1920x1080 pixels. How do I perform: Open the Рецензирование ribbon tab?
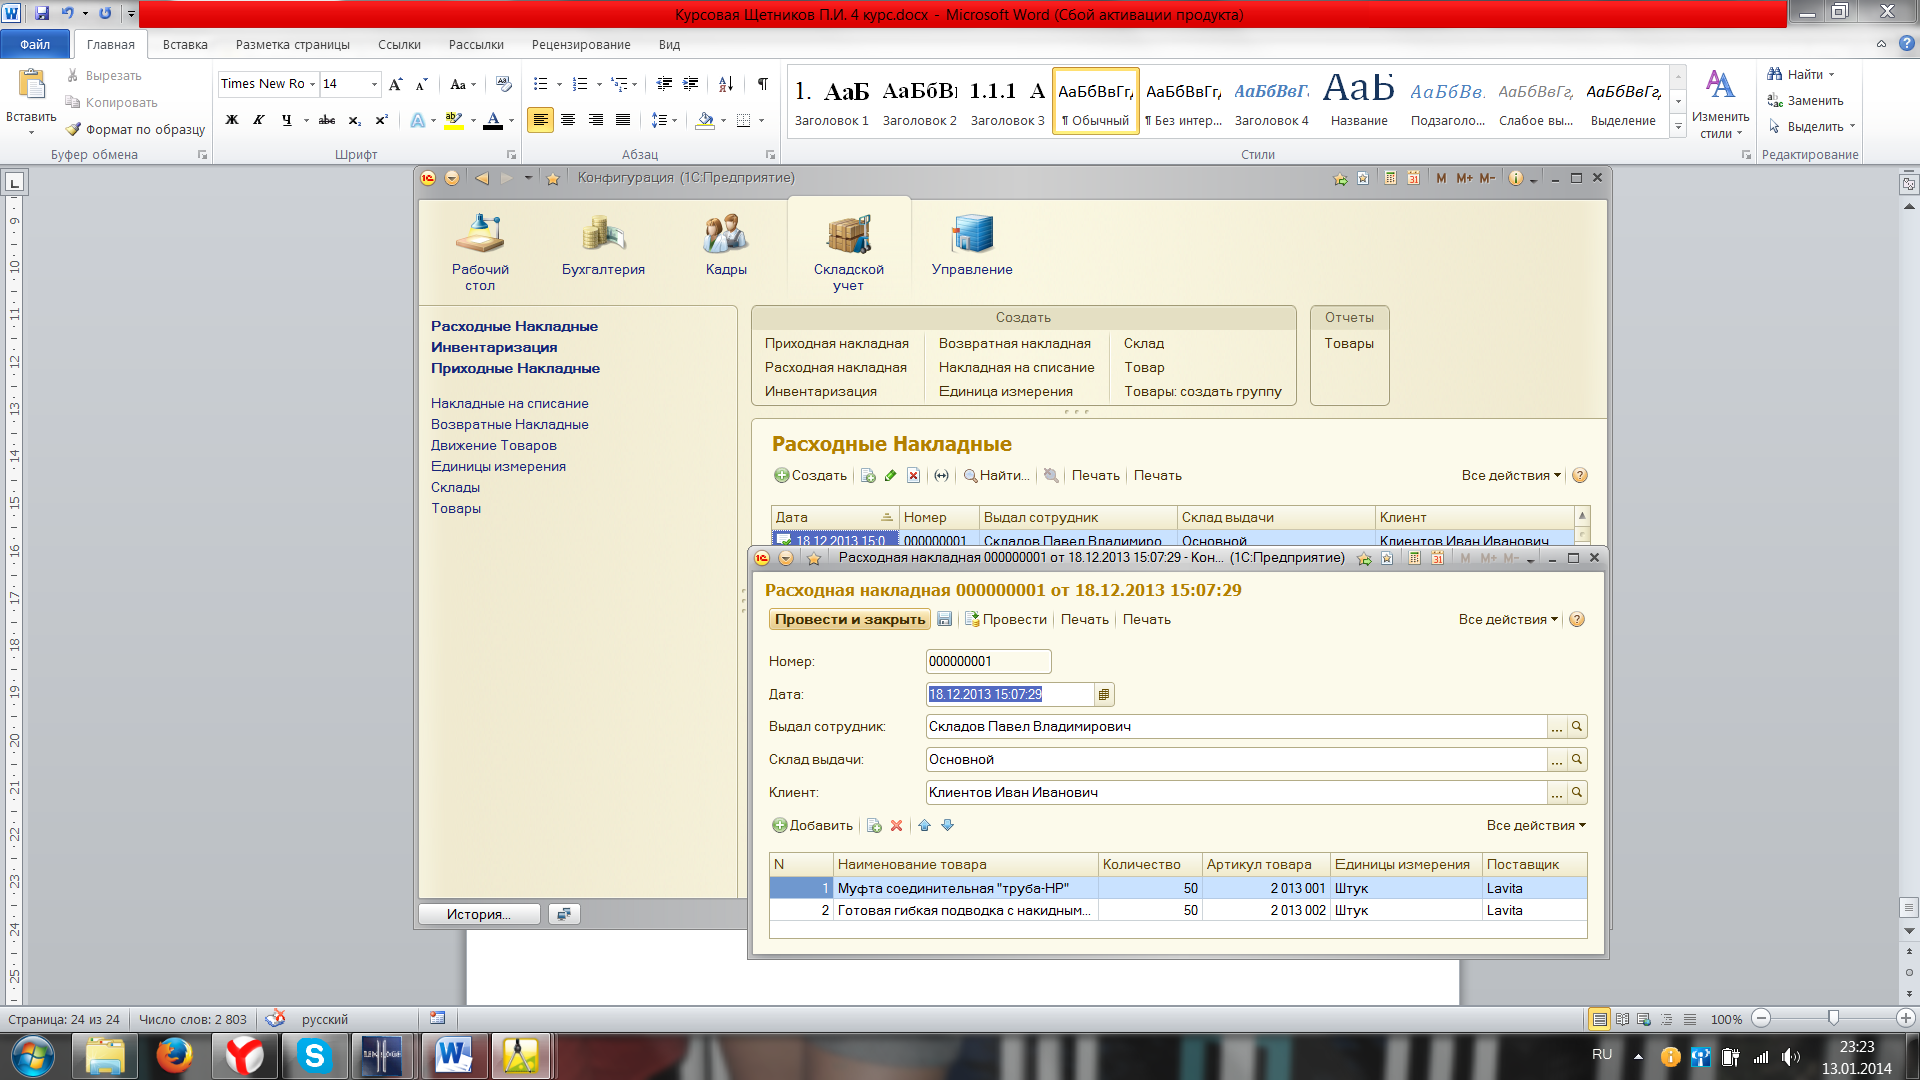click(x=581, y=44)
